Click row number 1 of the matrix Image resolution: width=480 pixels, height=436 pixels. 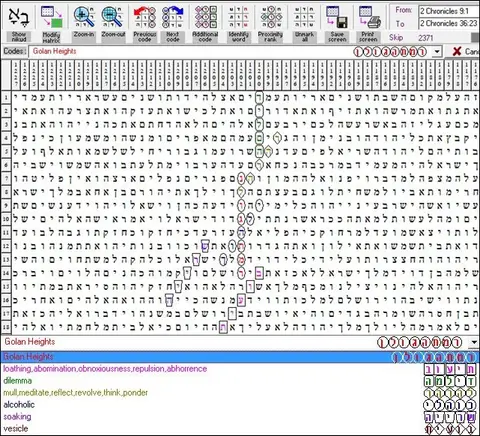coord(6,98)
